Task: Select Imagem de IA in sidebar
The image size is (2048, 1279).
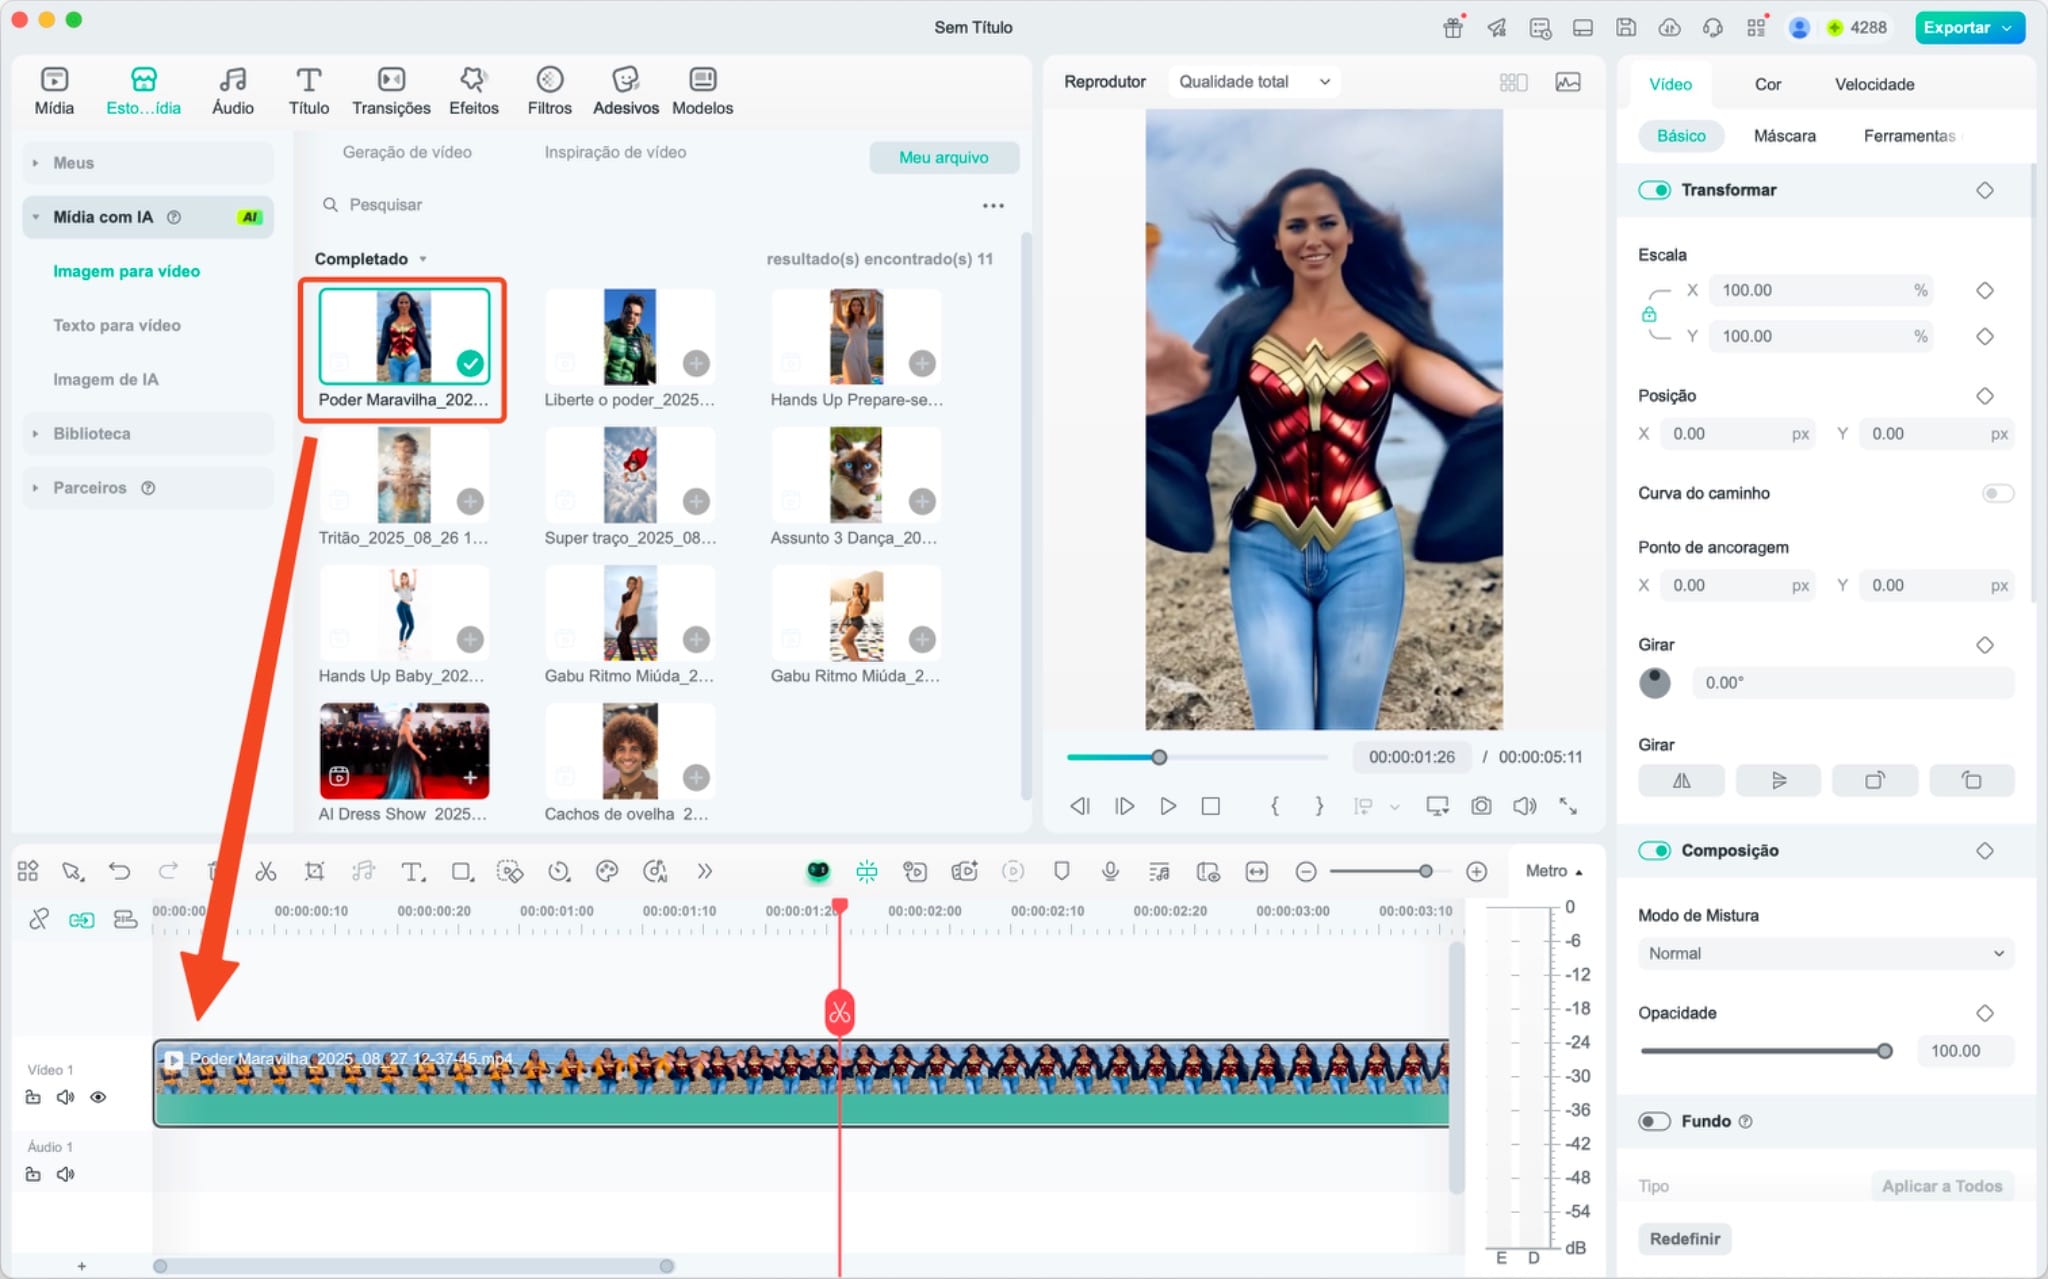Action: [x=105, y=379]
